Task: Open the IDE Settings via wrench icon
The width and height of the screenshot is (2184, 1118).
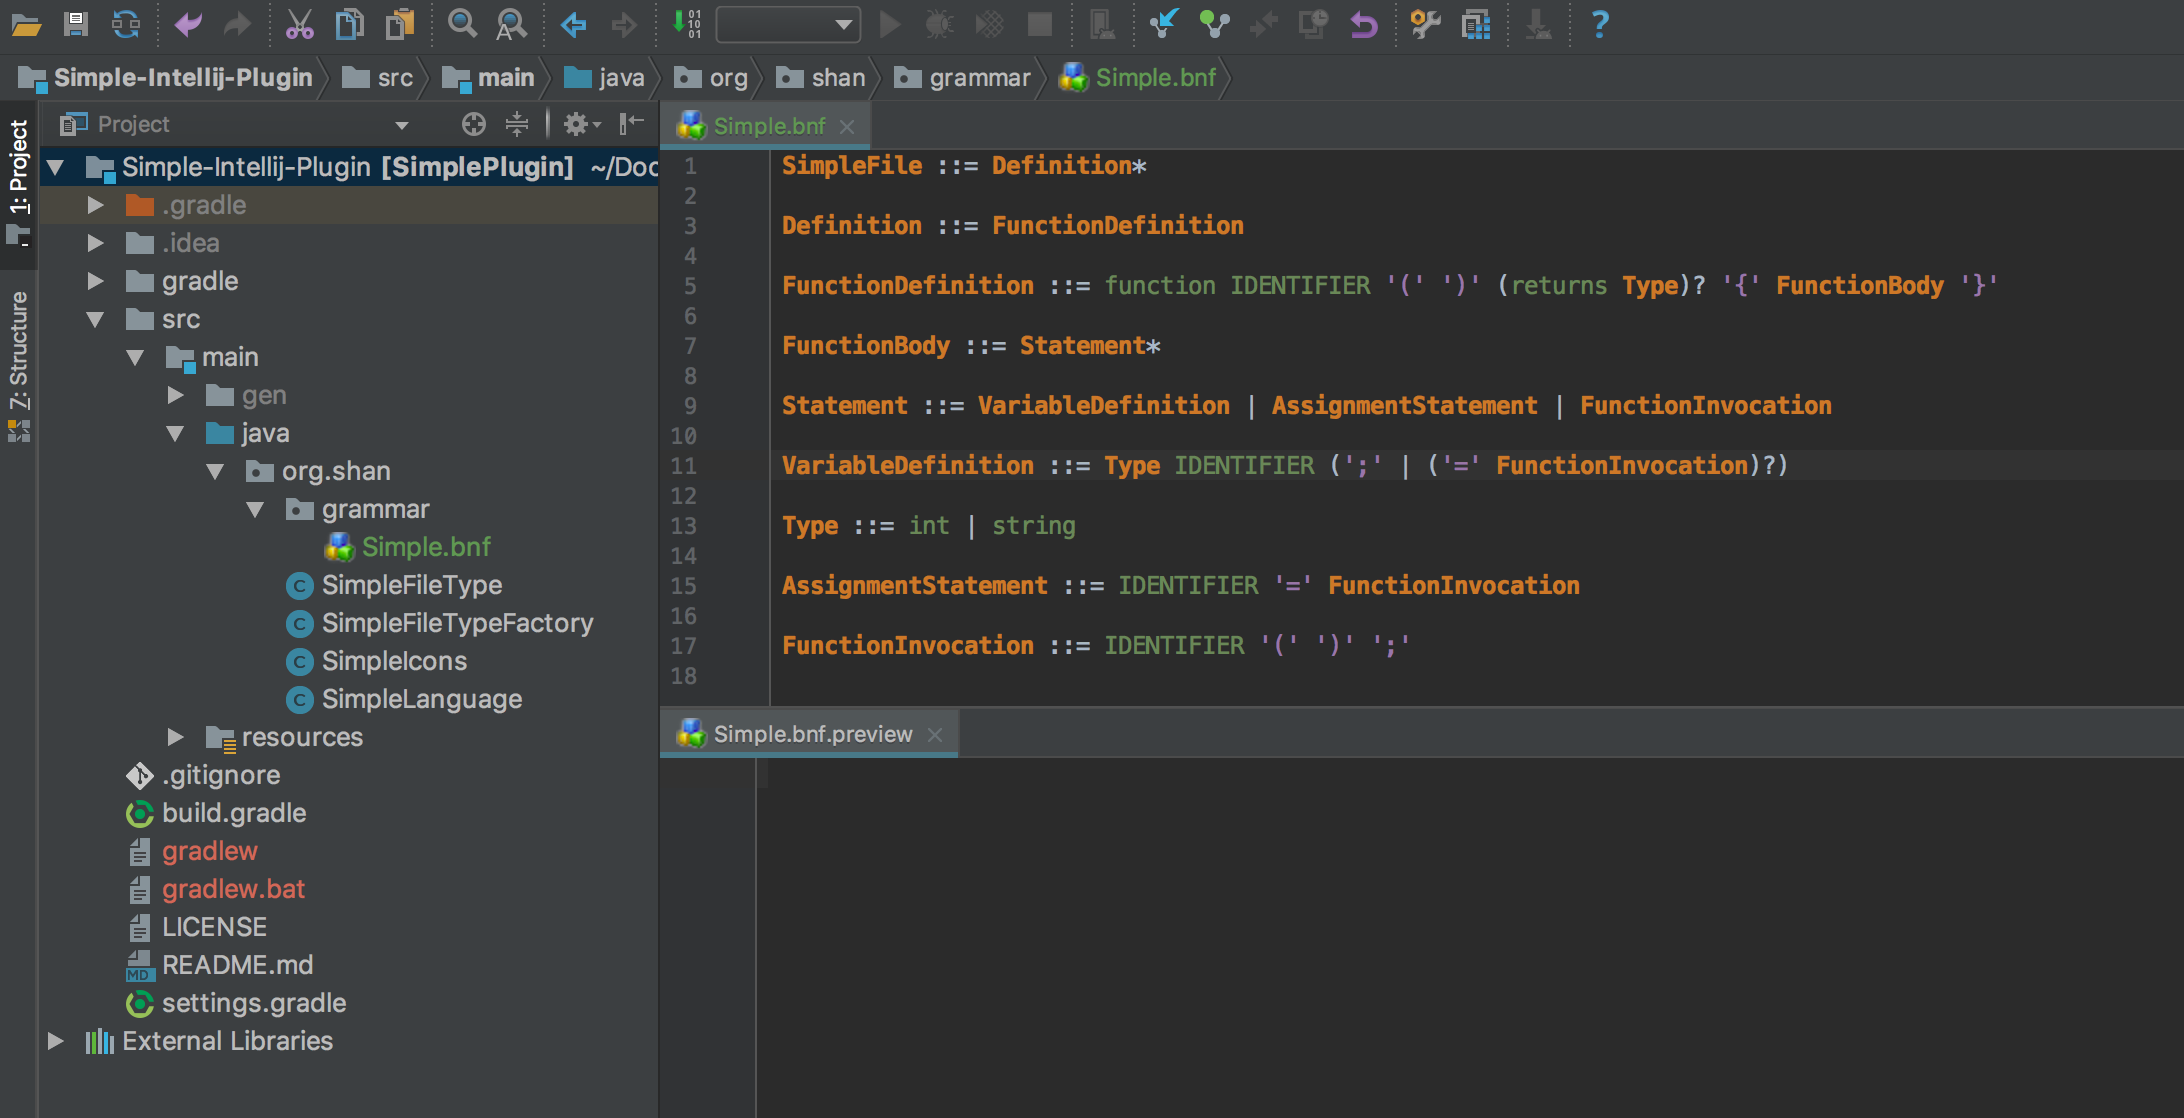Action: [x=1425, y=25]
